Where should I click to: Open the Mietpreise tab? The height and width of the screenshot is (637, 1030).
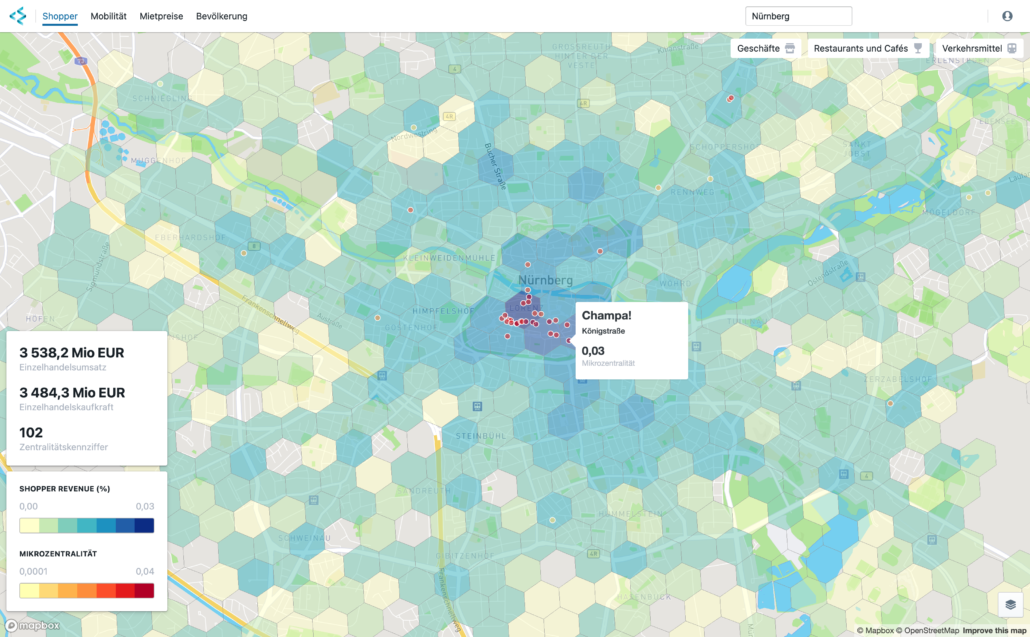[x=161, y=16]
